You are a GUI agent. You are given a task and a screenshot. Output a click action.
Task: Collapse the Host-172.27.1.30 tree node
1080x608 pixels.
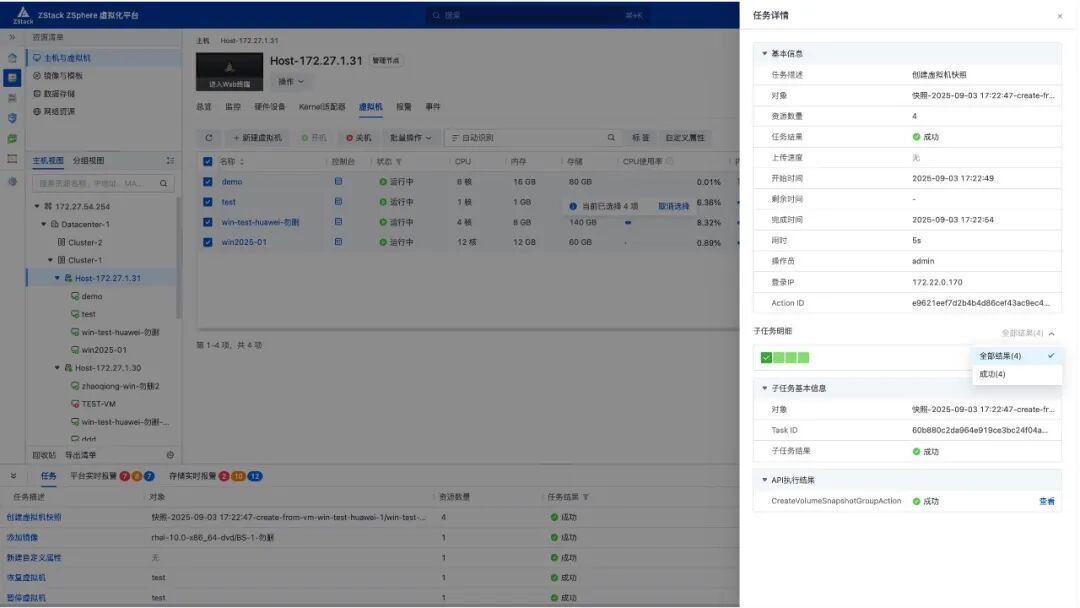[x=57, y=368]
